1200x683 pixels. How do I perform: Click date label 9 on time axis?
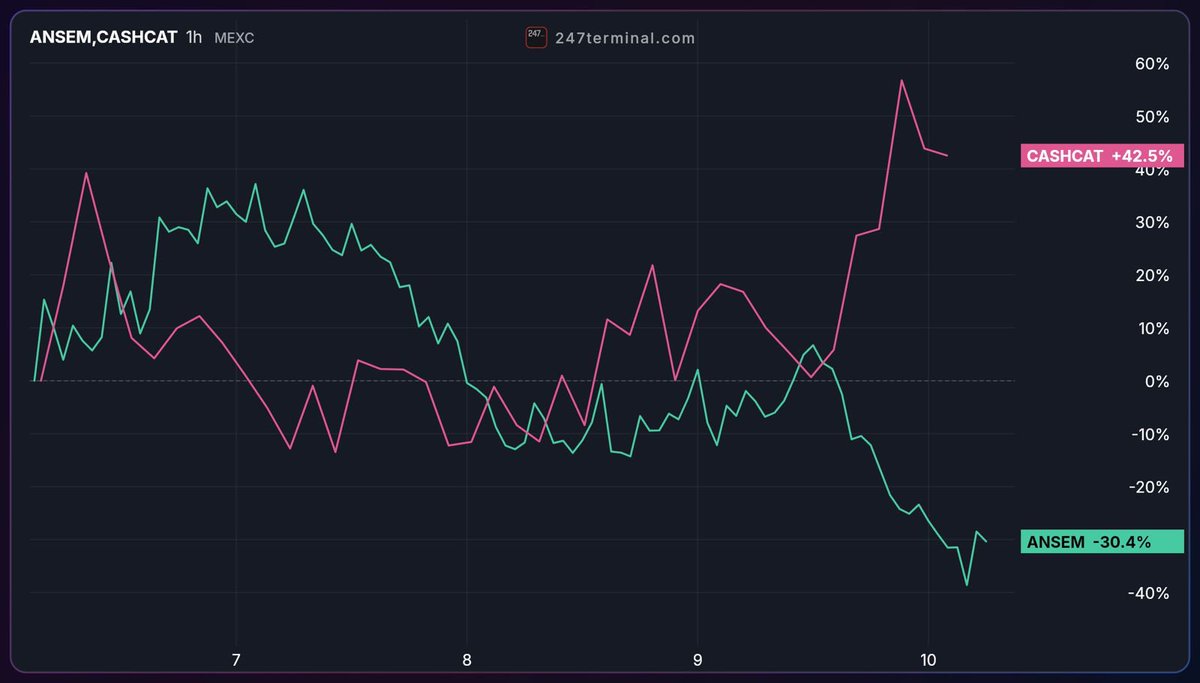click(x=697, y=660)
